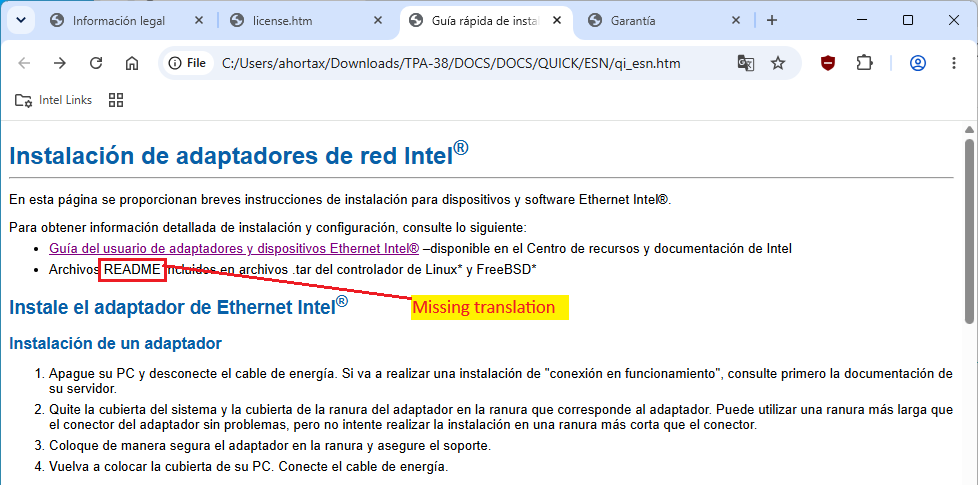Viewport: 979px width, 485px height.
Task: Open the apps grid shortcut icon
Action: click(x=116, y=100)
